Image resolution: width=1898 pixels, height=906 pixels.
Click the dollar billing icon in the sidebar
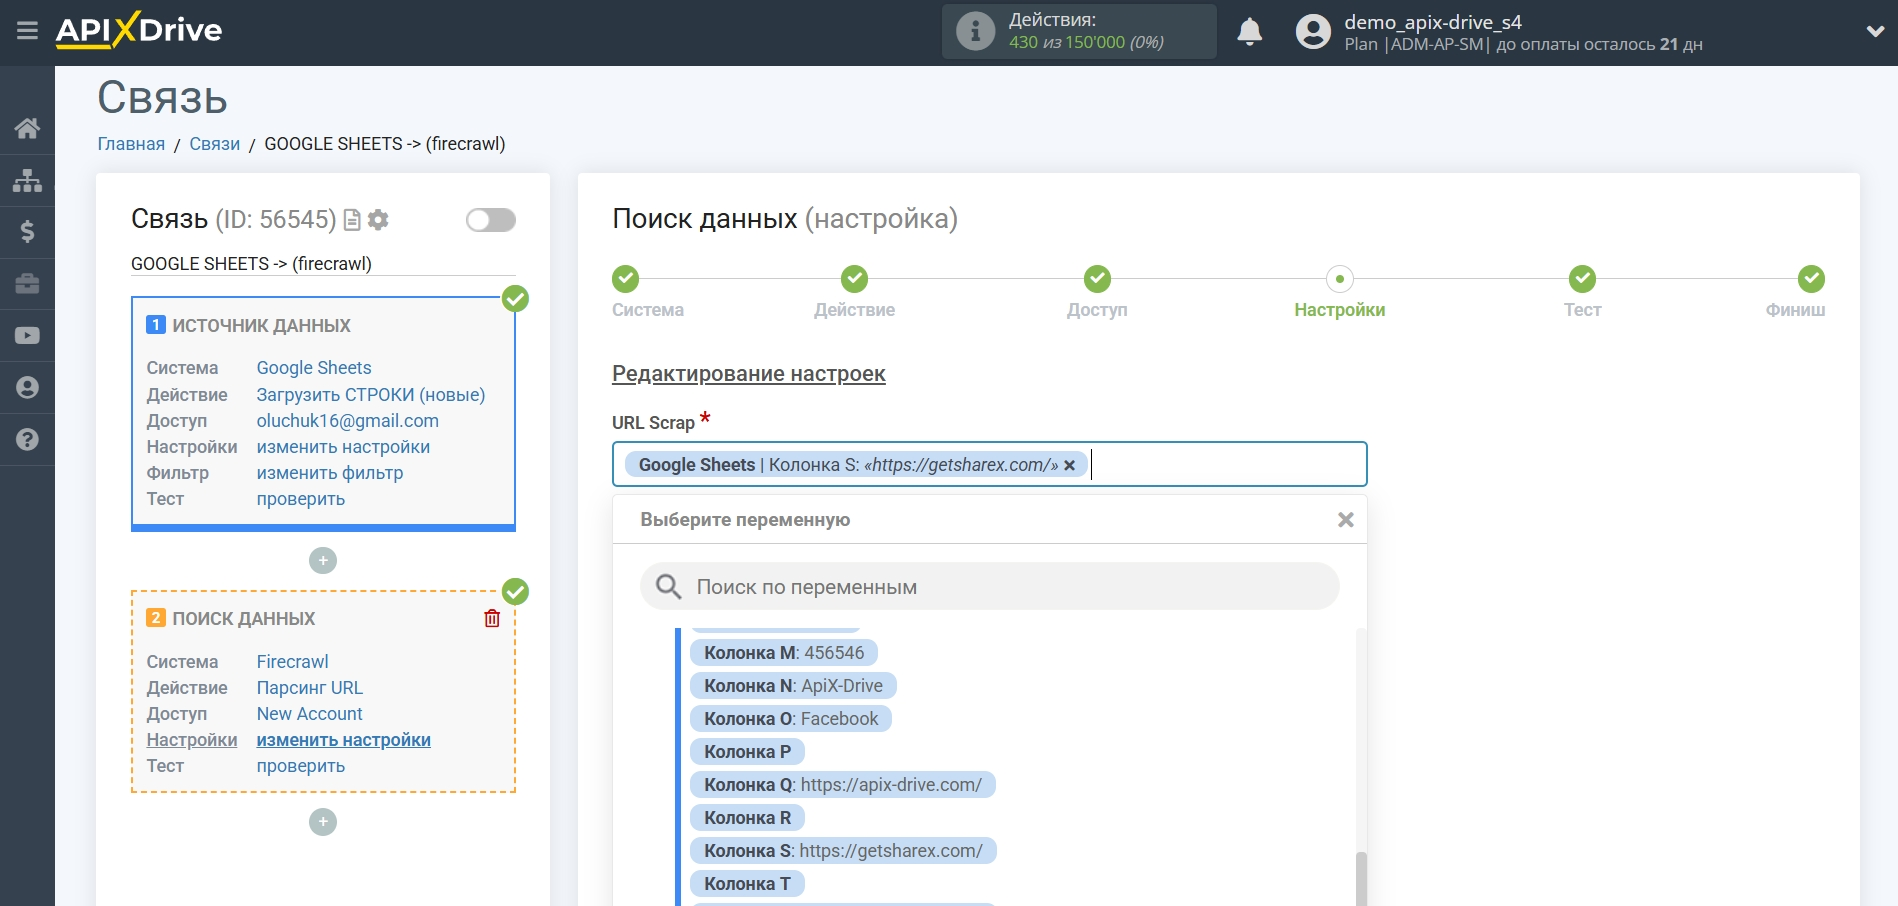27,232
